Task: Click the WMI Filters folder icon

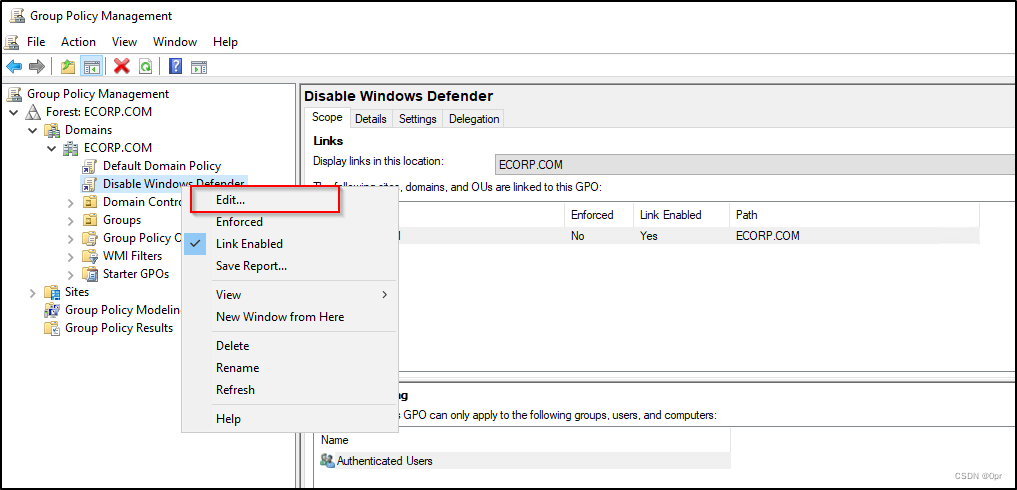Action: [90, 256]
